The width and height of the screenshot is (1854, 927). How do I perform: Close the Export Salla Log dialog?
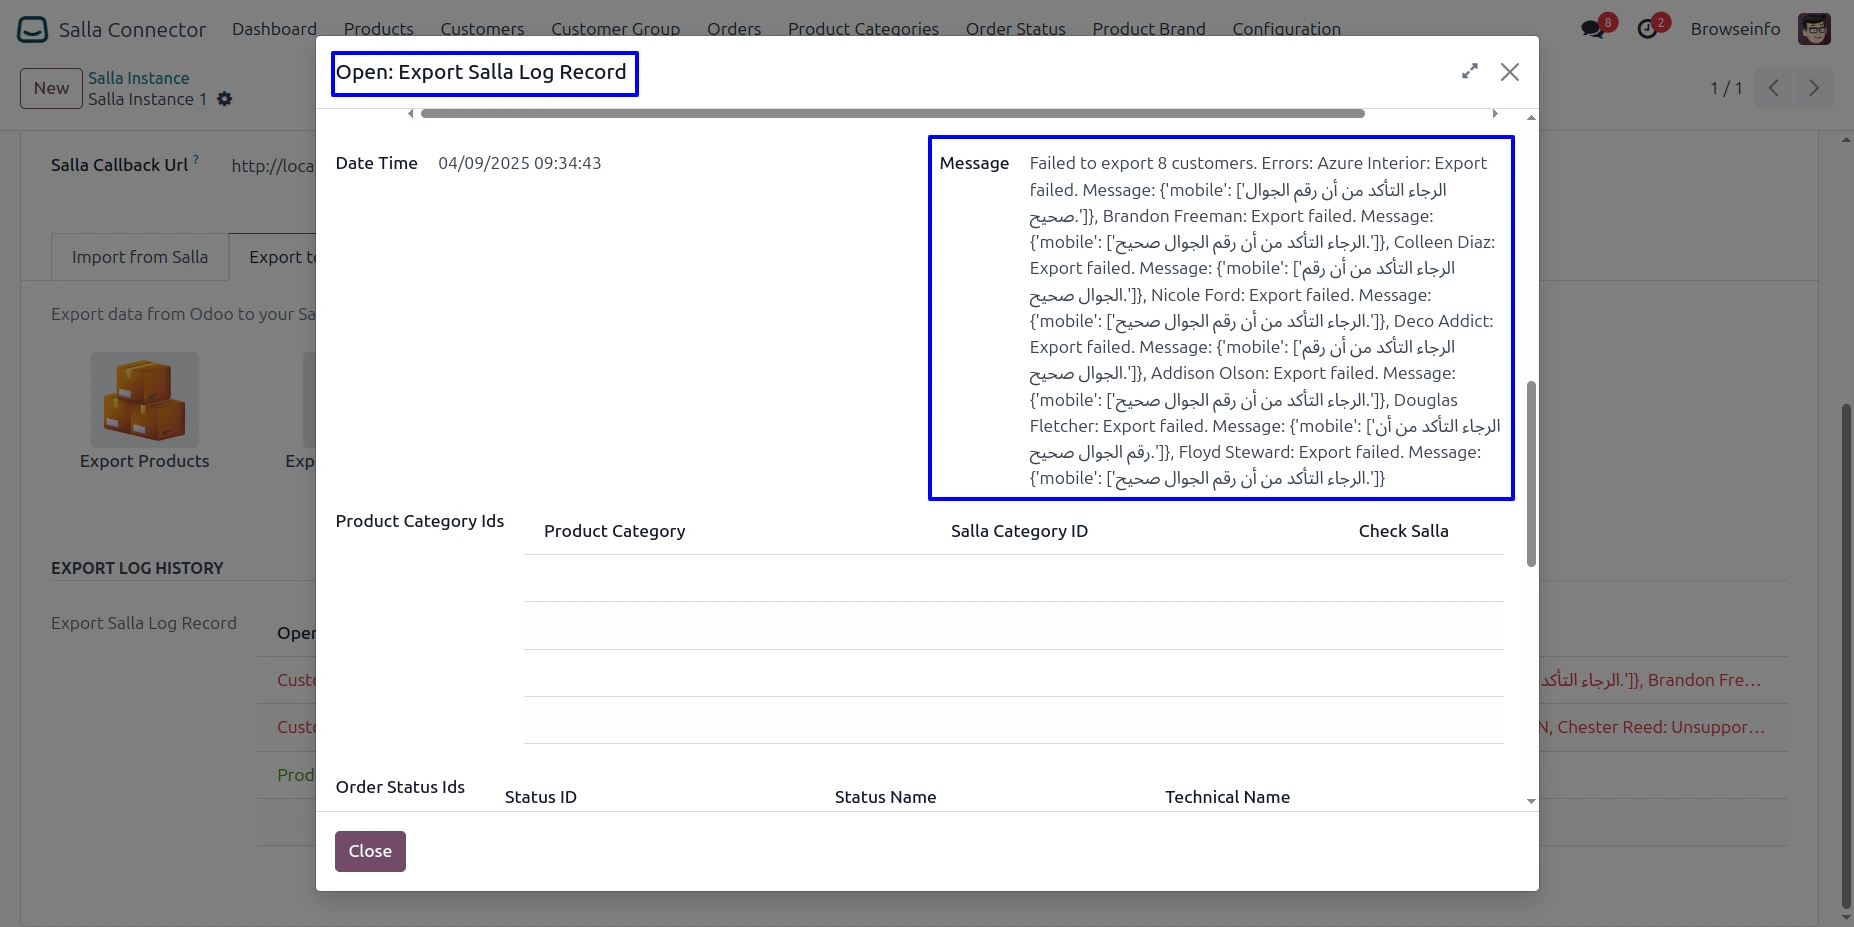1510,72
